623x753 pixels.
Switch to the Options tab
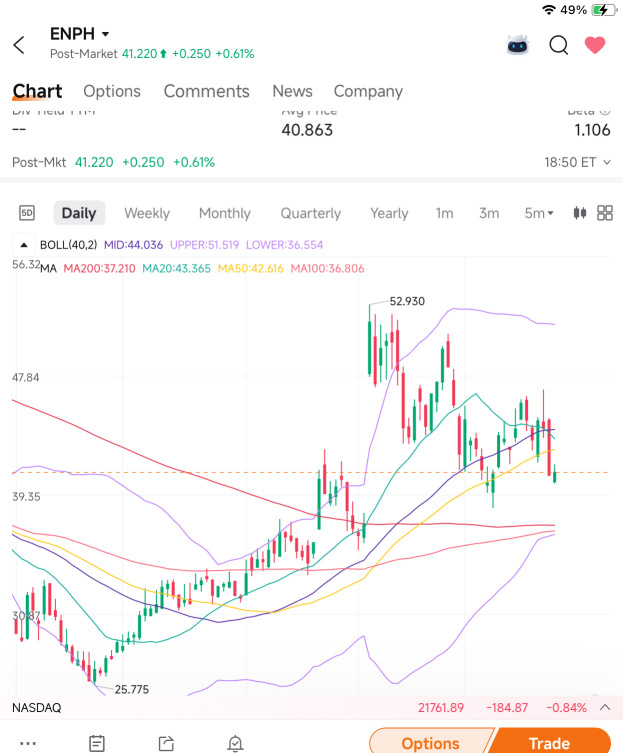coord(112,91)
